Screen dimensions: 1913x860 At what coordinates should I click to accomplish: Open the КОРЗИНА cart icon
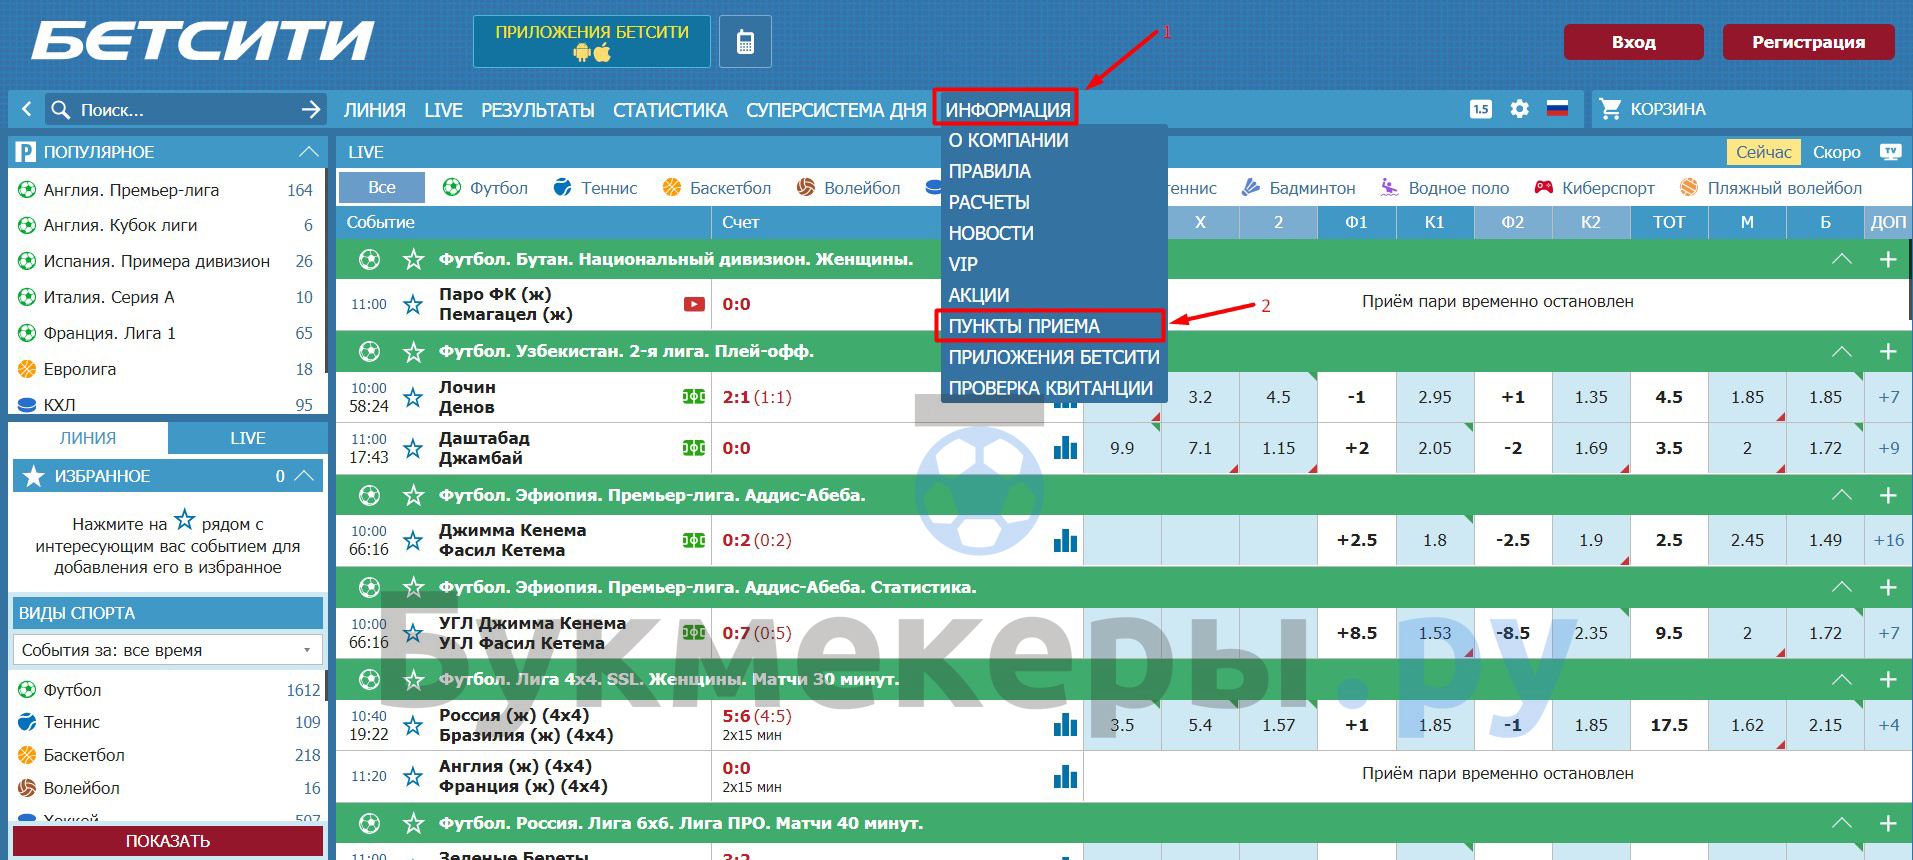click(1610, 109)
